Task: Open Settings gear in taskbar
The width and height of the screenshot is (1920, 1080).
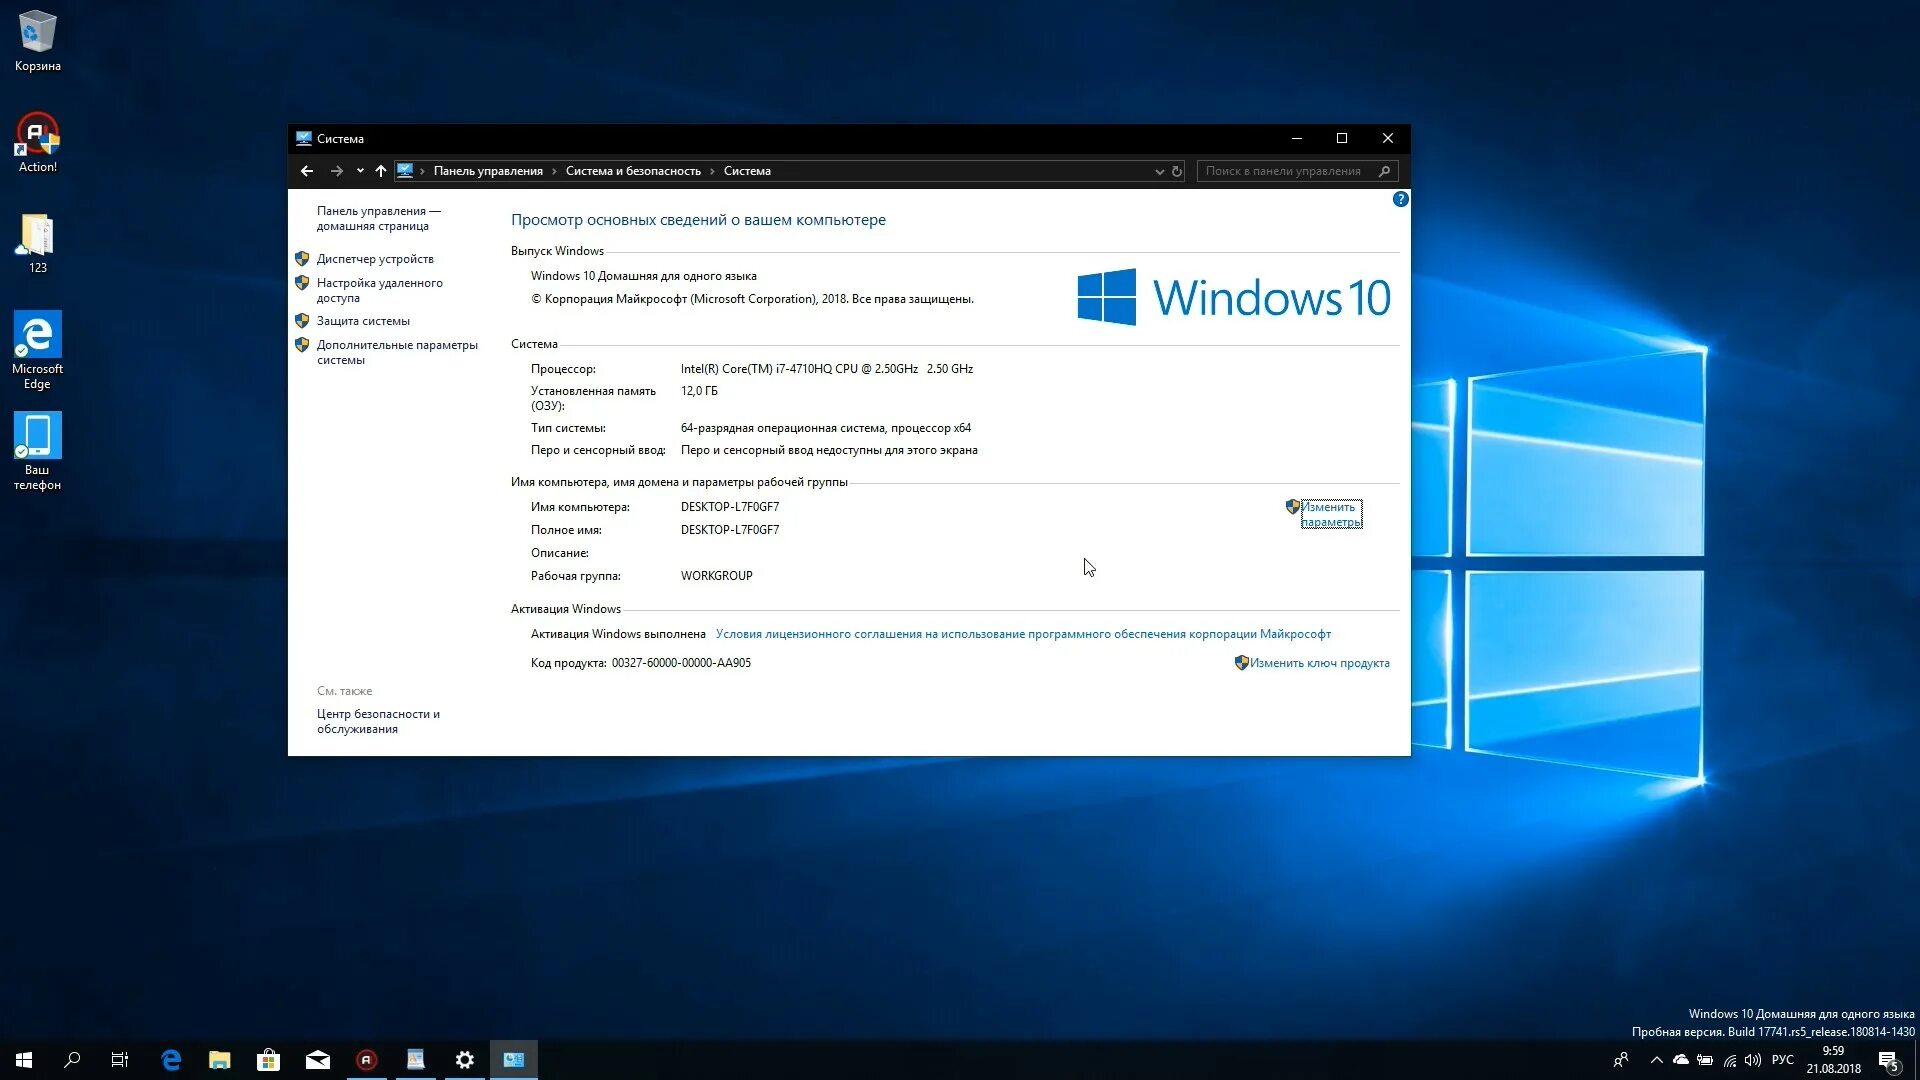Action: [x=464, y=1060]
